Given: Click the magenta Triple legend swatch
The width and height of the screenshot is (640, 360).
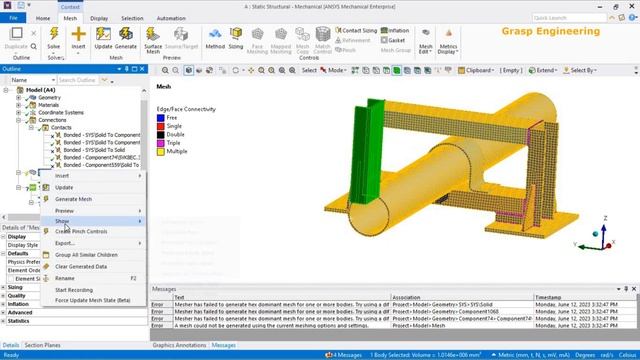Looking at the screenshot, I should pyautogui.click(x=160, y=143).
